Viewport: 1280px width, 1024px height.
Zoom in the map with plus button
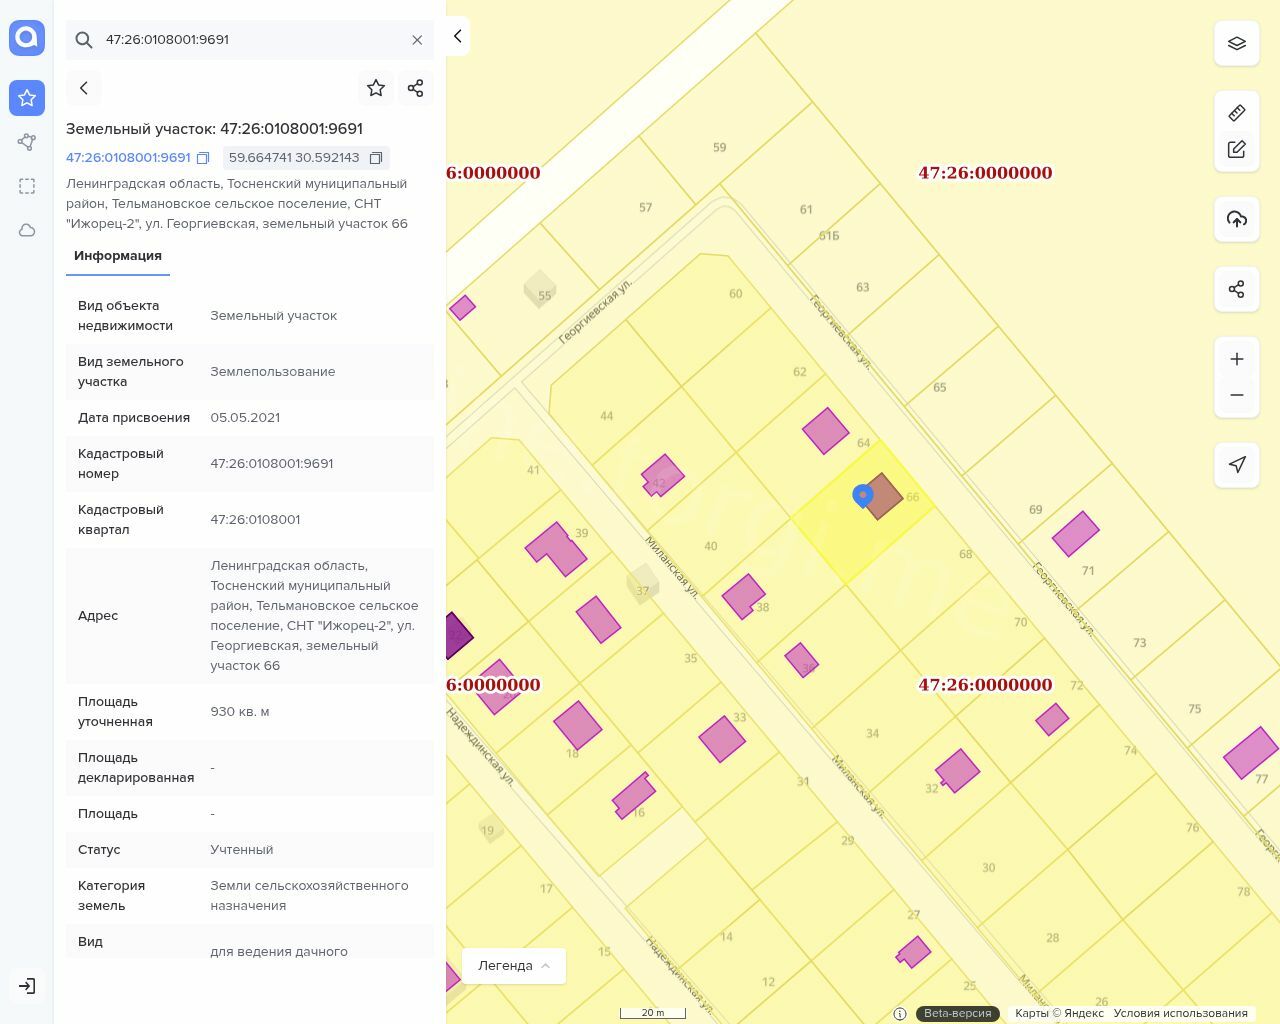[x=1236, y=359]
